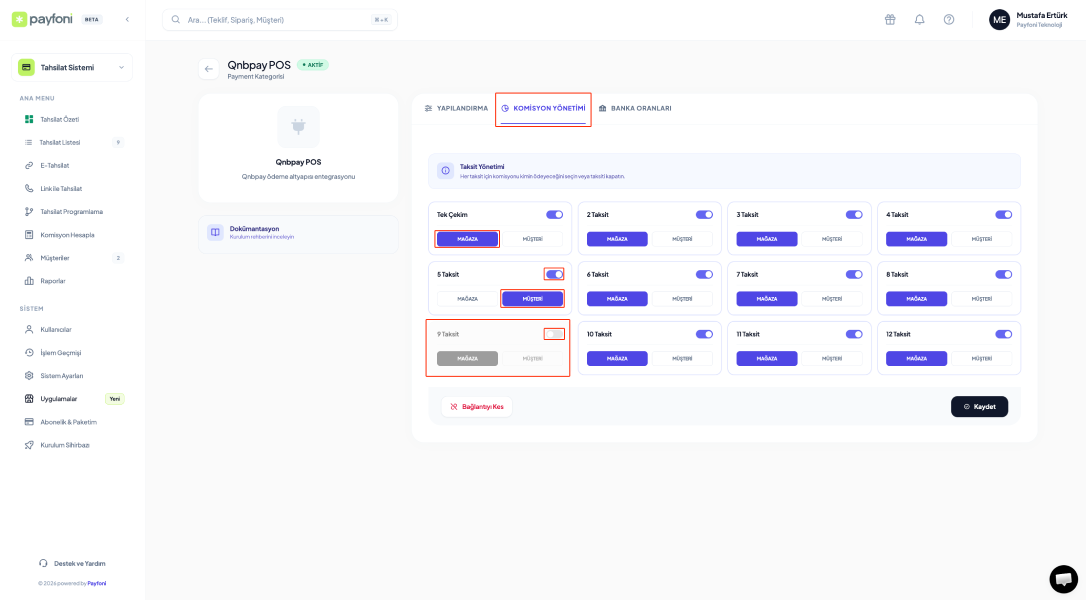
Task: Expand the Tahsilat Sistemi dropdown
Action: [72, 68]
